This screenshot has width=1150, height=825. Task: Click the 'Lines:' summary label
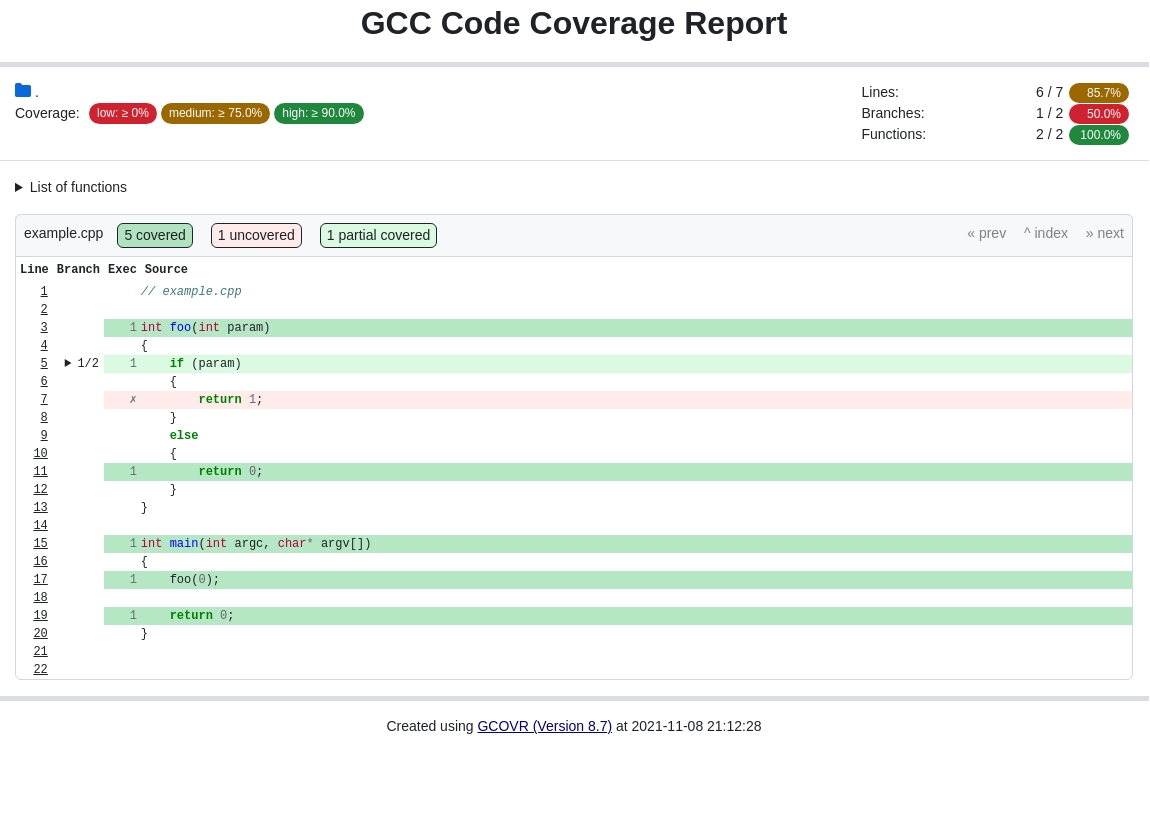tap(880, 92)
